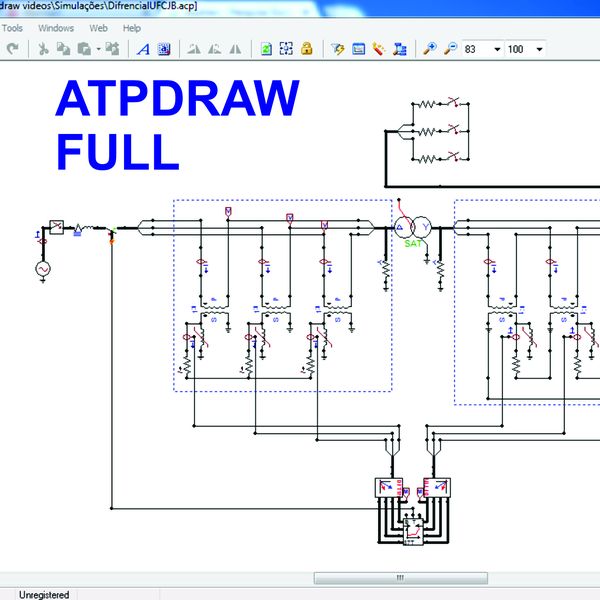Click the red-yellow plot tool icon
Image resolution: width=600 pixels, height=600 pixels.
379,49
